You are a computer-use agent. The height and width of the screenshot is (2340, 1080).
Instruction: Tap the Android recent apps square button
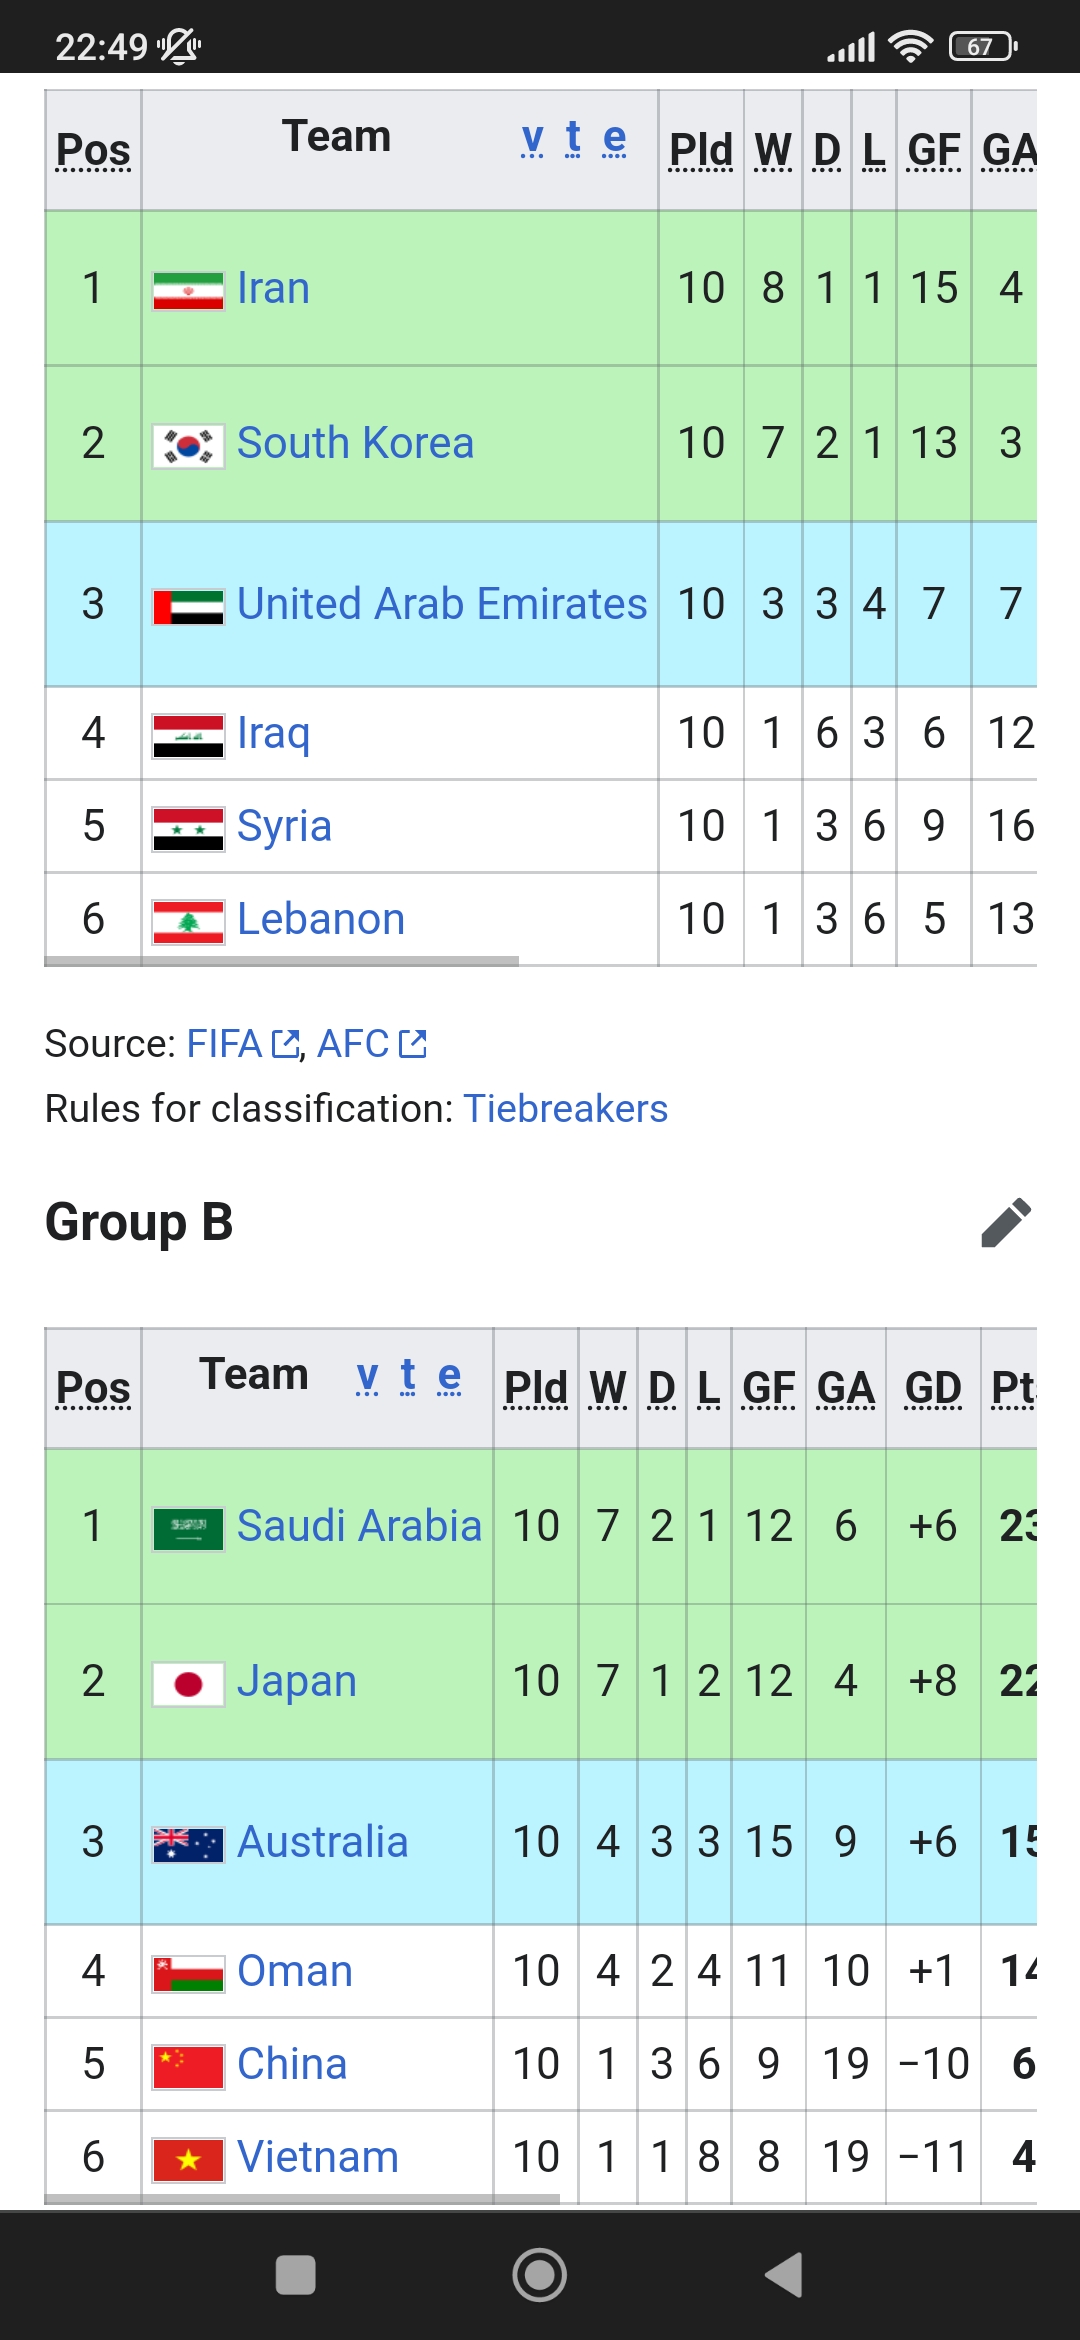[x=296, y=2275]
